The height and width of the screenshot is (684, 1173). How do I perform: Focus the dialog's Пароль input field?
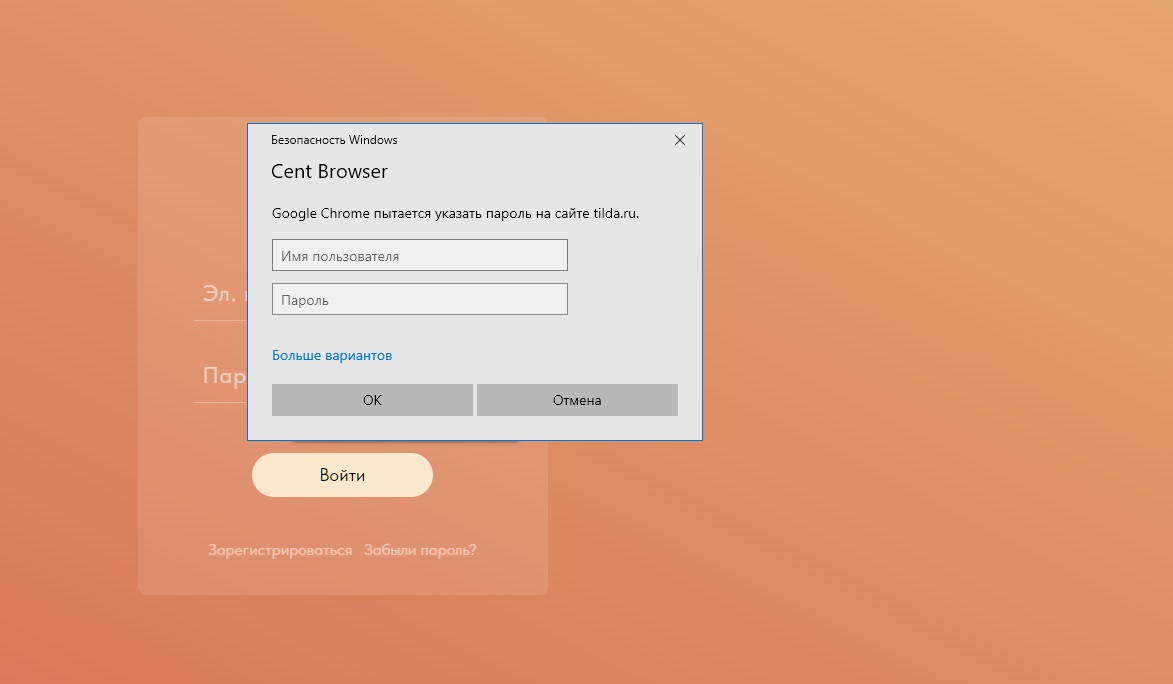[x=419, y=300]
